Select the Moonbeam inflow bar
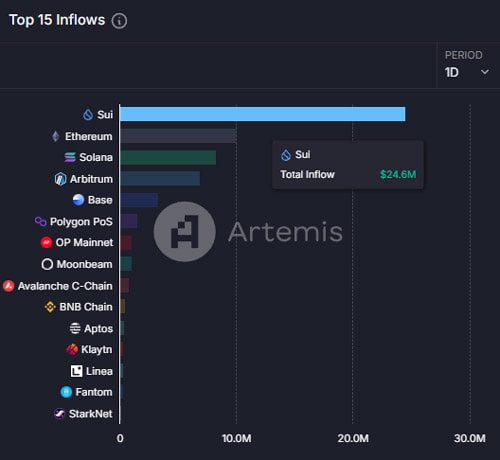Image resolution: width=500 pixels, height=460 pixels. coord(126,264)
